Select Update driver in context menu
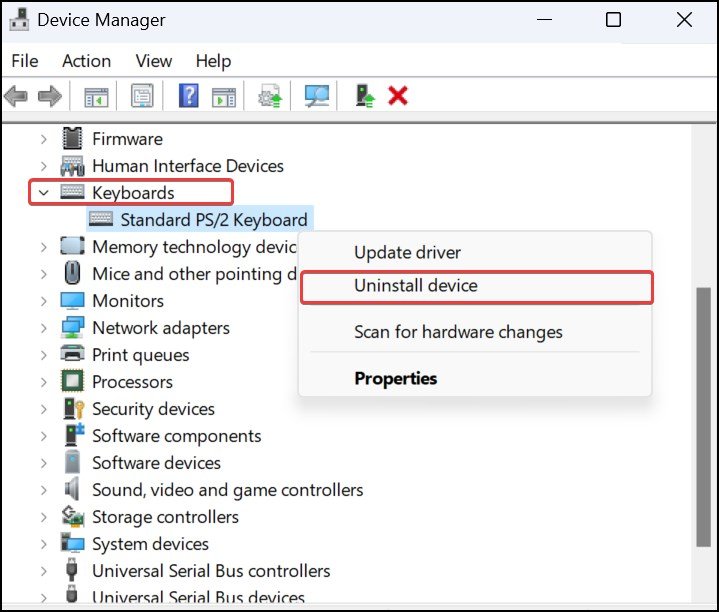 pyautogui.click(x=407, y=253)
